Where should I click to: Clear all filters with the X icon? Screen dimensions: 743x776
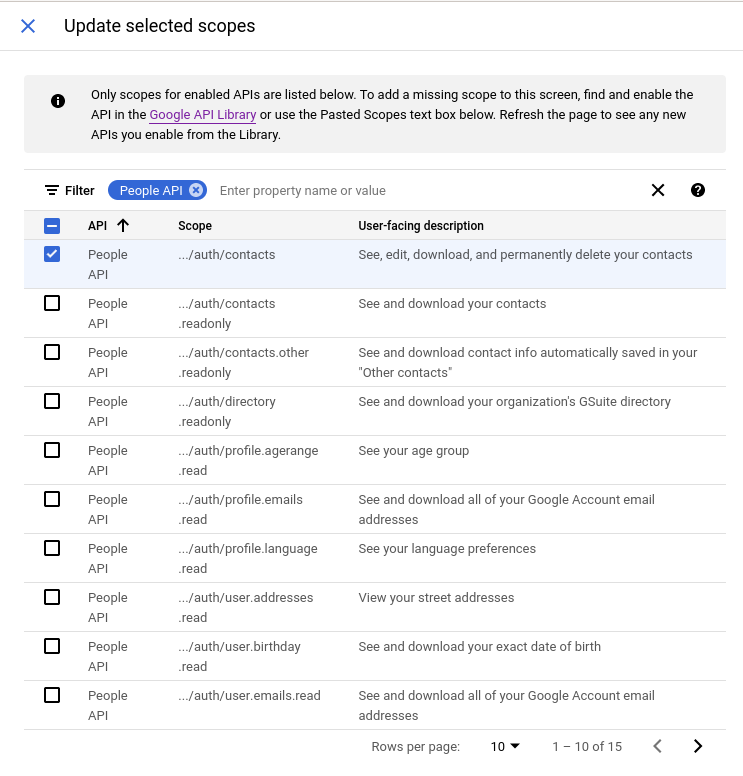tap(657, 190)
